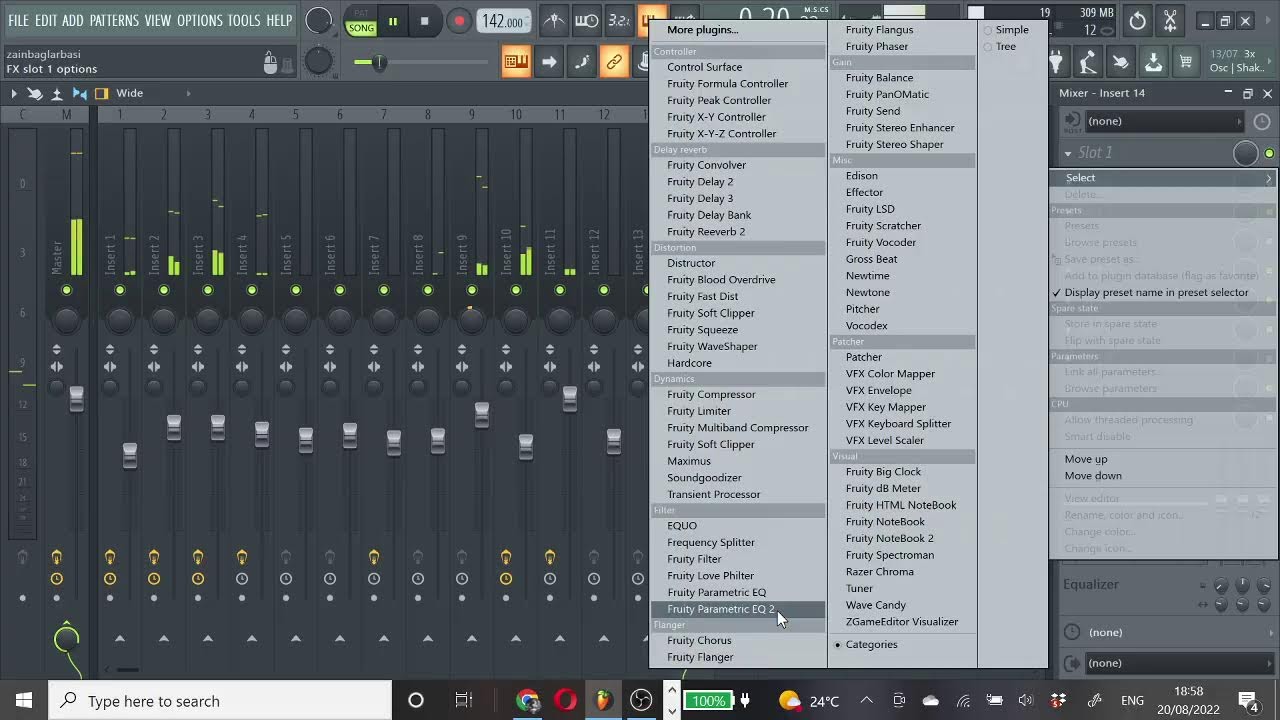Image resolution: width=1280 pixels, height=720 pixels.
Task: Open the shopping cart icon
Action: 1186,62
